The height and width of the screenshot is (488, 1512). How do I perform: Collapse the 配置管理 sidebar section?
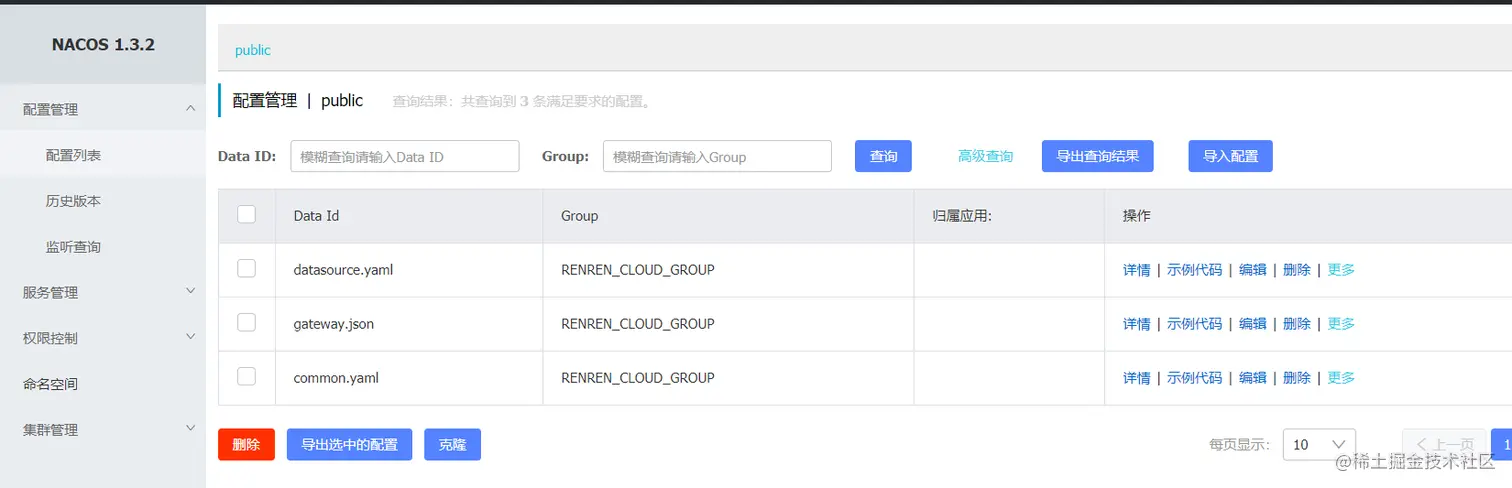[103, 109]
